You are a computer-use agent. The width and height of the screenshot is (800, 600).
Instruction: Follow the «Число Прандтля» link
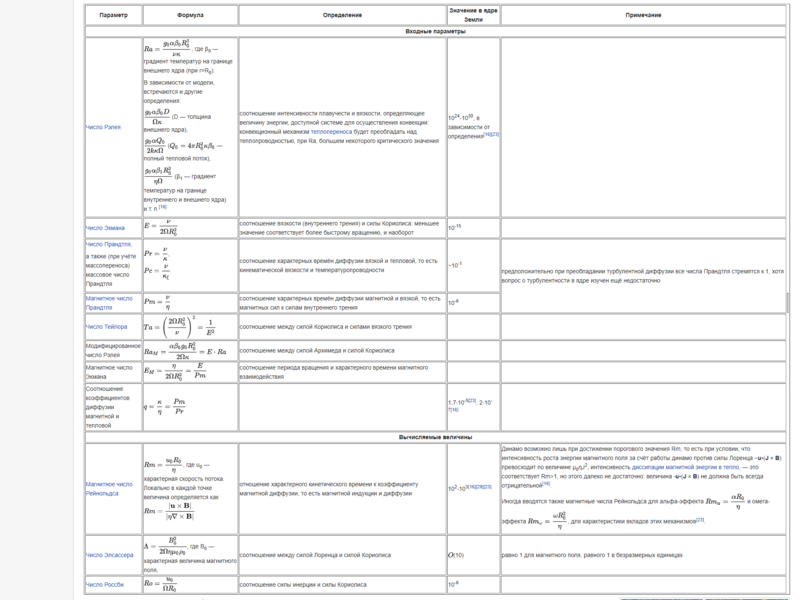pos(108,244)
